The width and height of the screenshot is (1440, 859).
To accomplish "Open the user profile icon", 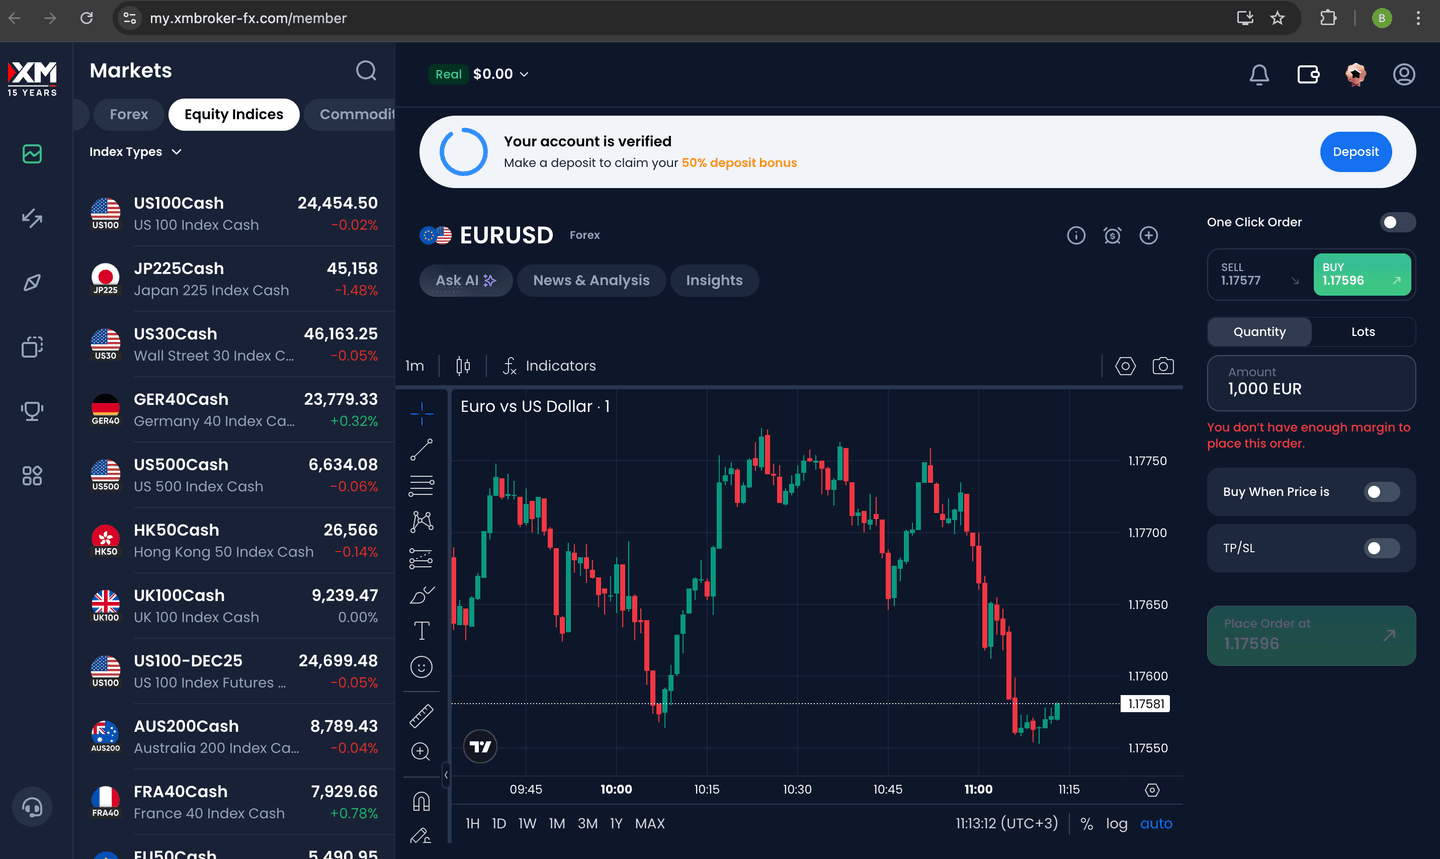I will (1404, 74).
